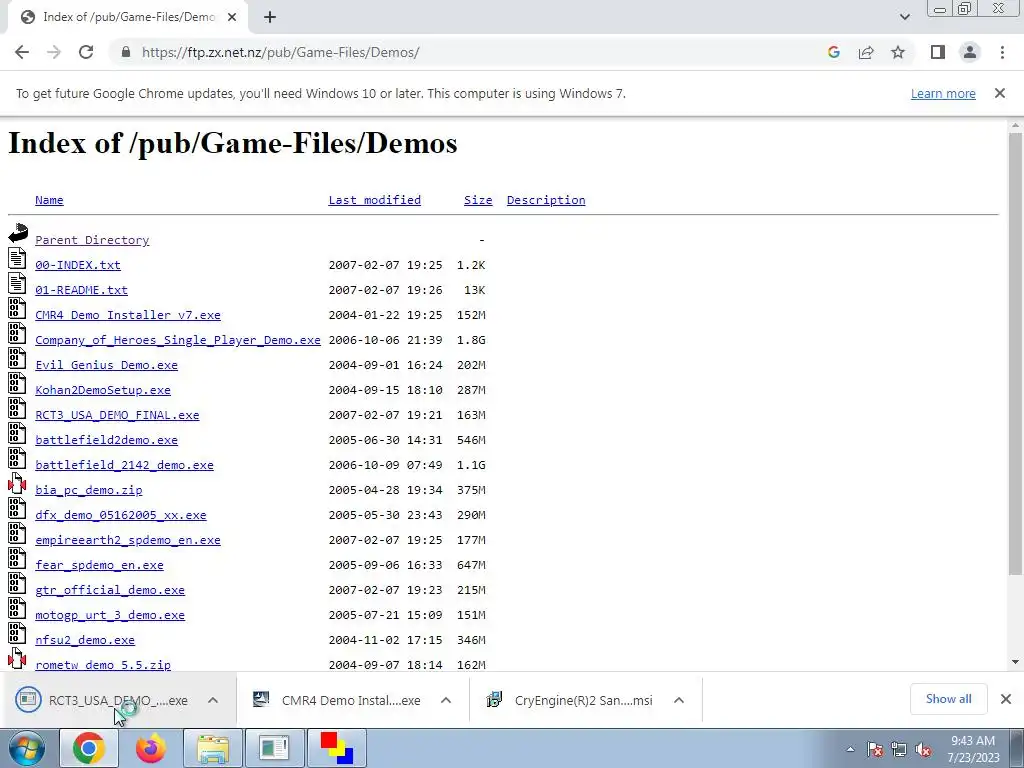Click the page vertical scrollbar thumb
This screenshot has width=1024, height=768.
coord(1015,353)
